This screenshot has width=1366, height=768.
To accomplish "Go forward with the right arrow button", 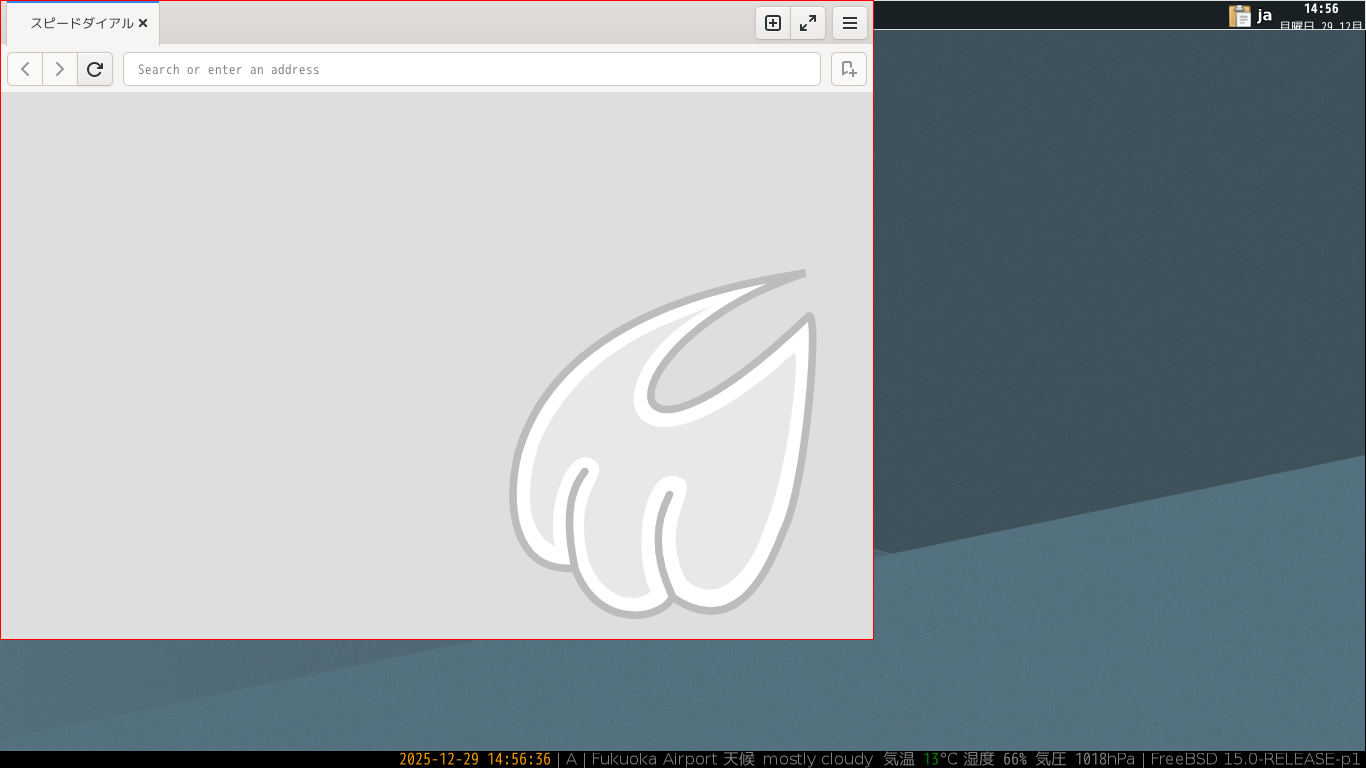I will [x=60, y=69].
